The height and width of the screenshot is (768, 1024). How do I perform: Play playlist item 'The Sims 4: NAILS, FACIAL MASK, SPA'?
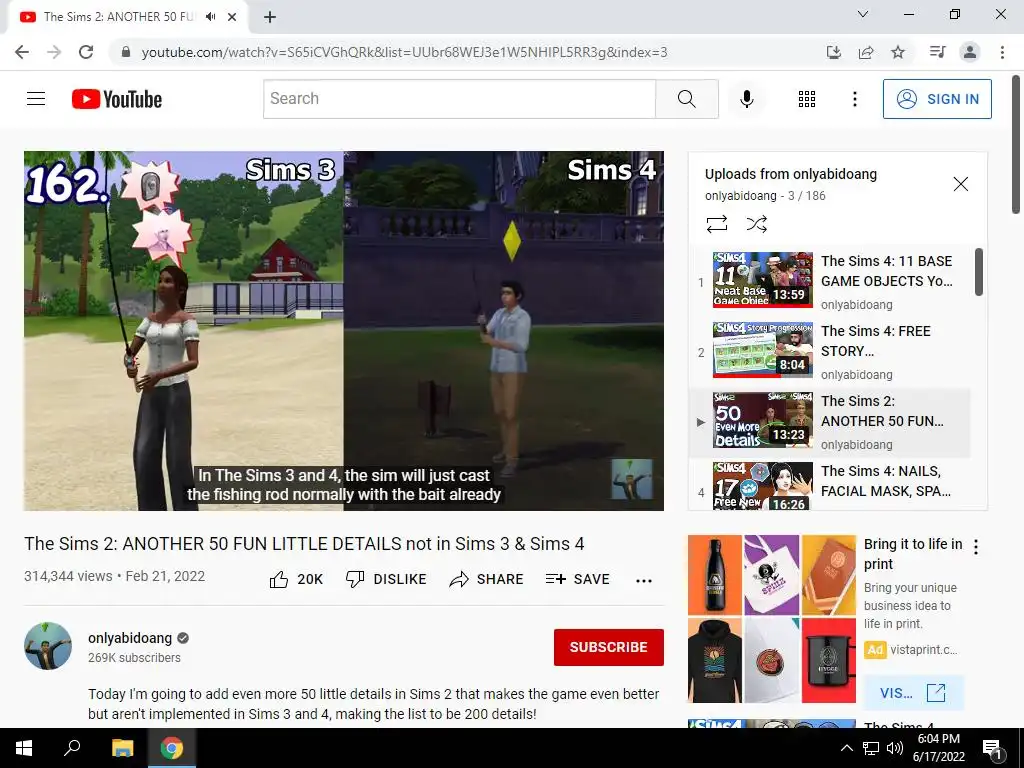(x=829, y=486)
